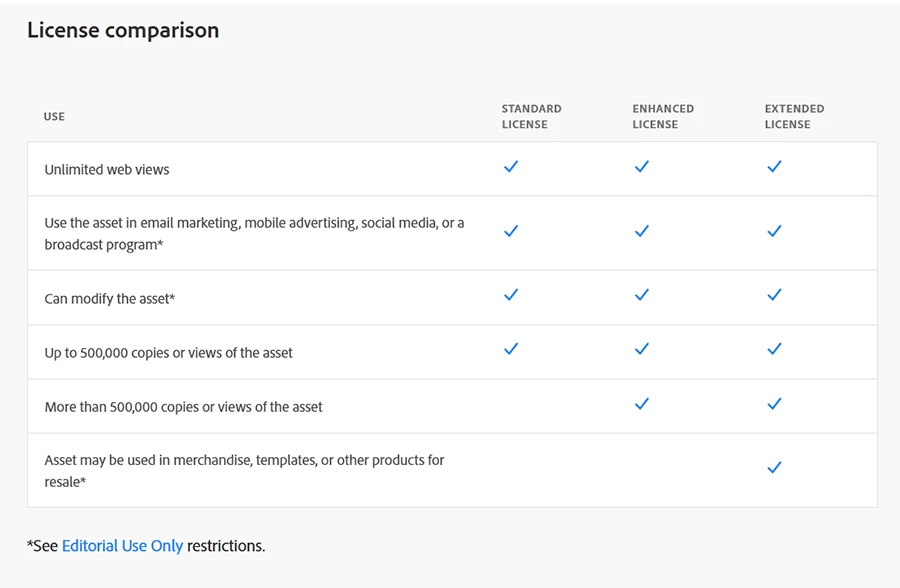Click Extended License checkmark for Unlimited web views
This screenshot has height=588, width=900.
774,167
